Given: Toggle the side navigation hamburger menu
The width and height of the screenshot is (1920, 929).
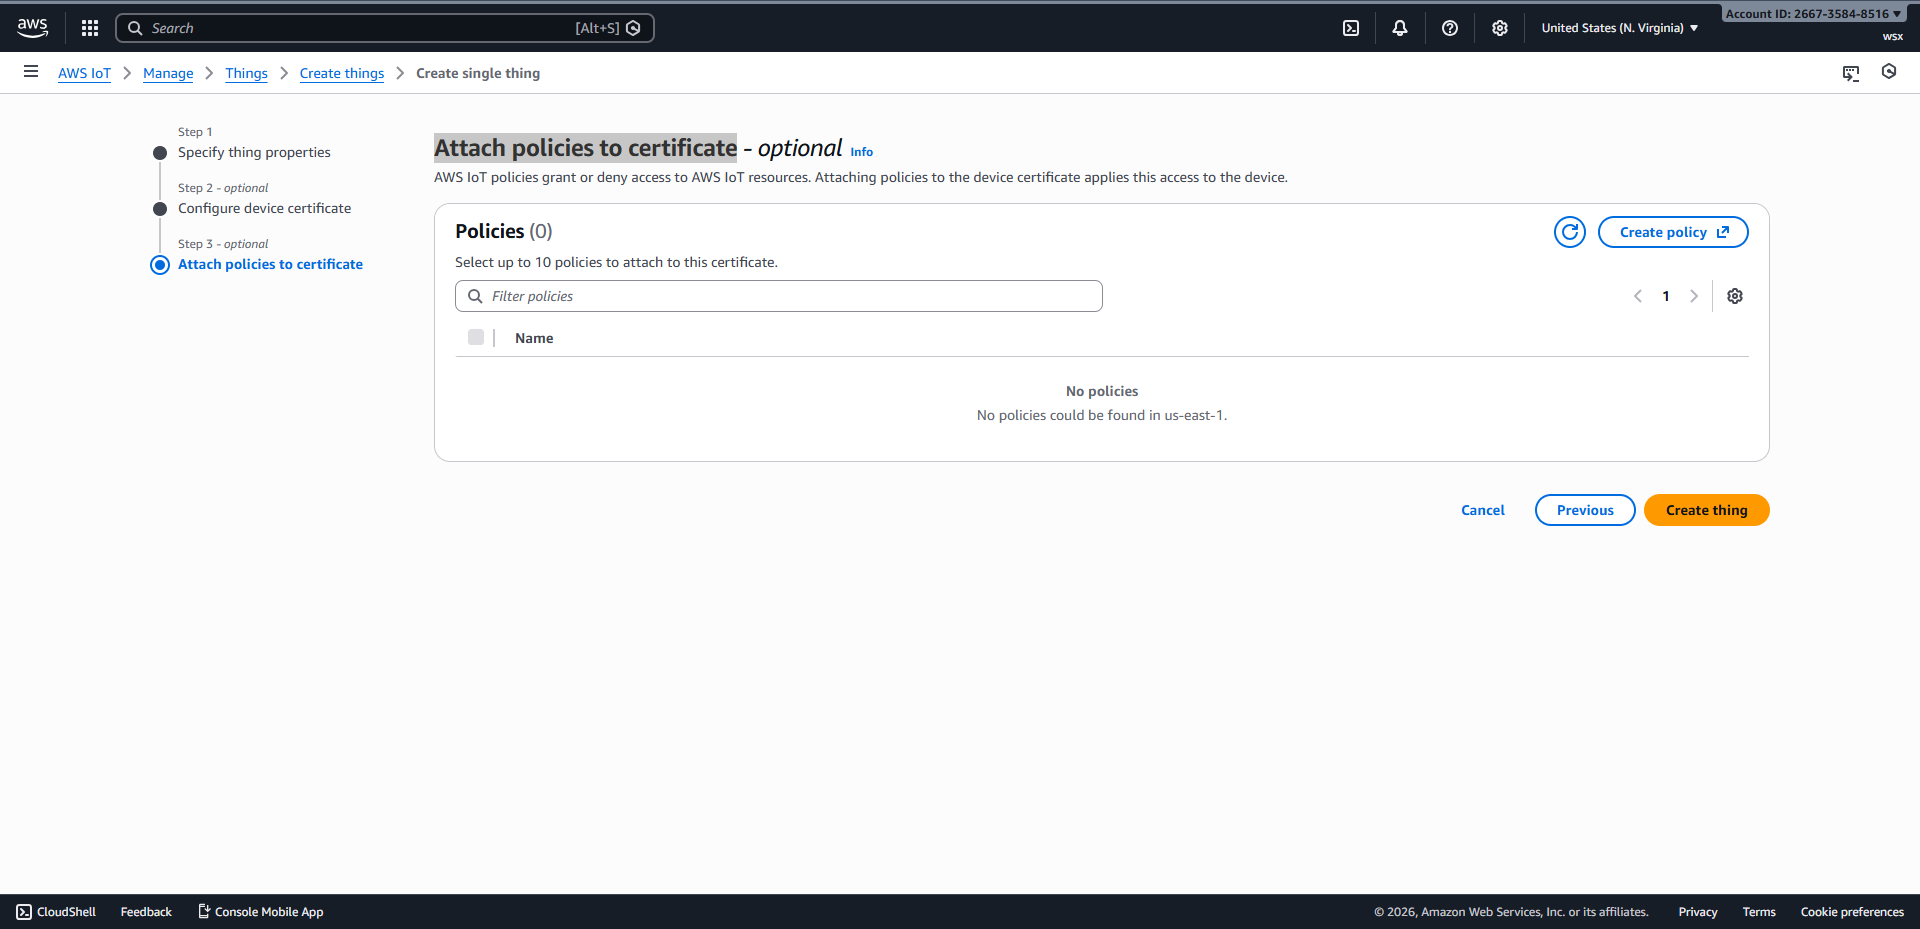Looking at the screenshot, I should click(x=31, y=72).
